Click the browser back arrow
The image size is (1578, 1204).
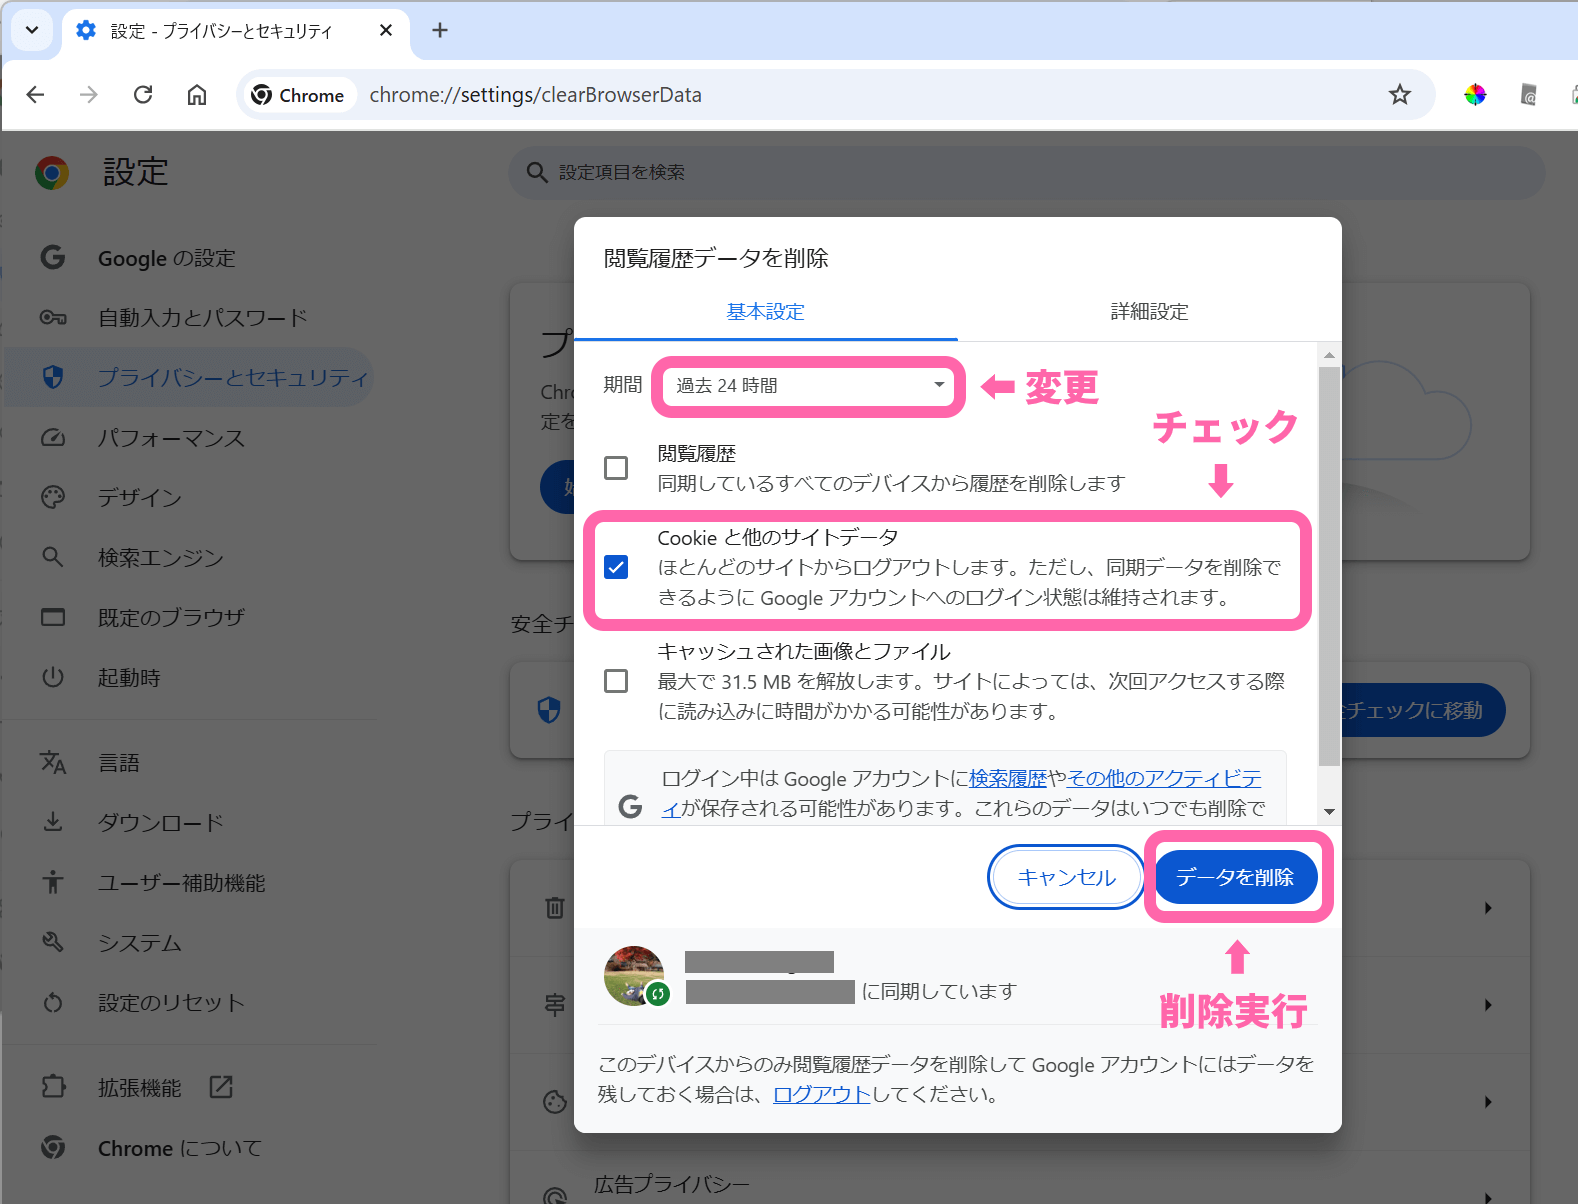(36, 95)
